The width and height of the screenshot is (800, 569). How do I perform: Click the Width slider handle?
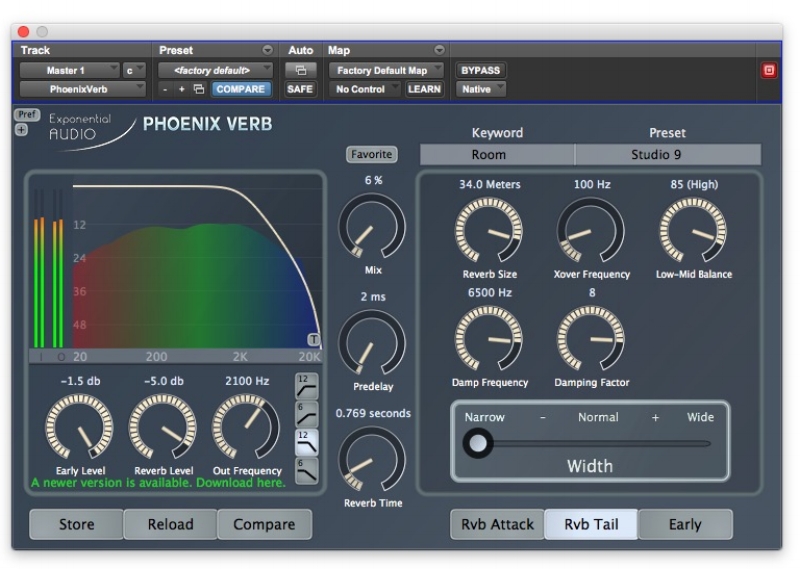(x=478, y=443)
